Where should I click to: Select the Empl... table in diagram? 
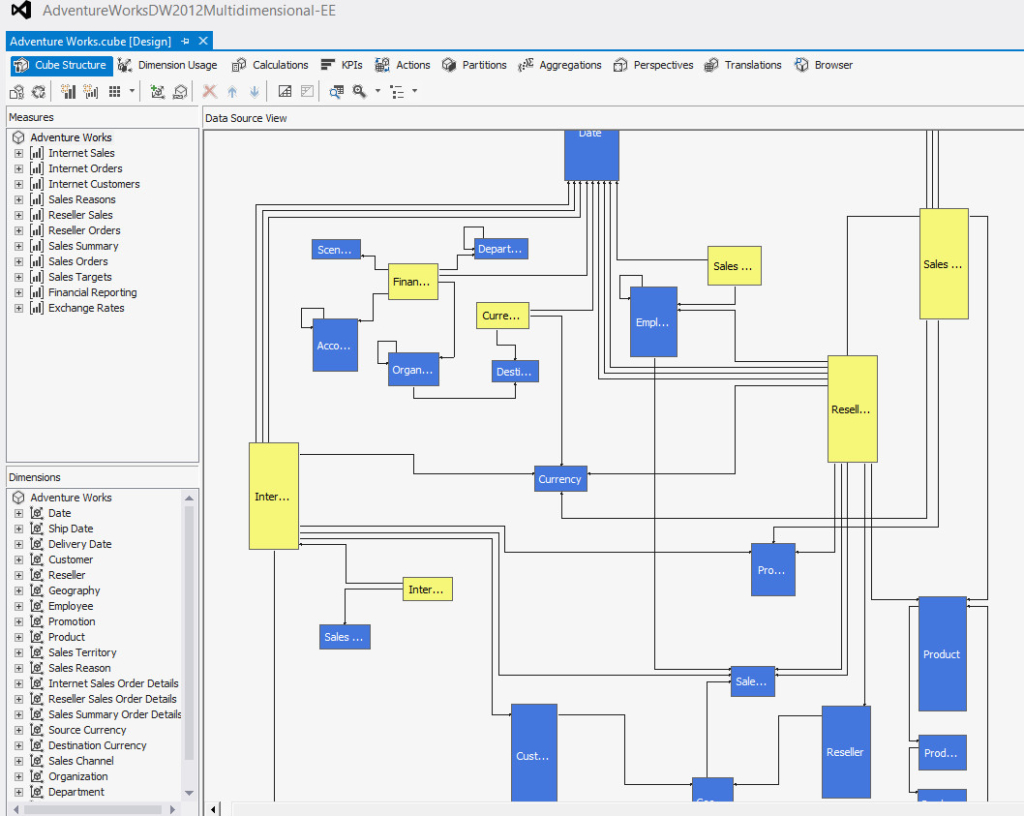click(x=653, y=322)
